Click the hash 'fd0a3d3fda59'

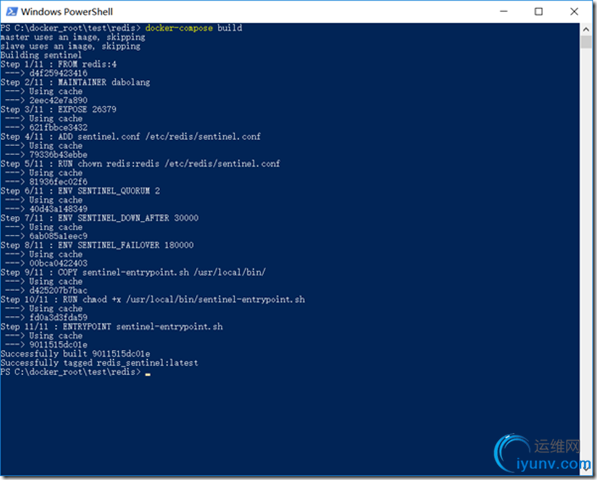click(x=58, y=317)
